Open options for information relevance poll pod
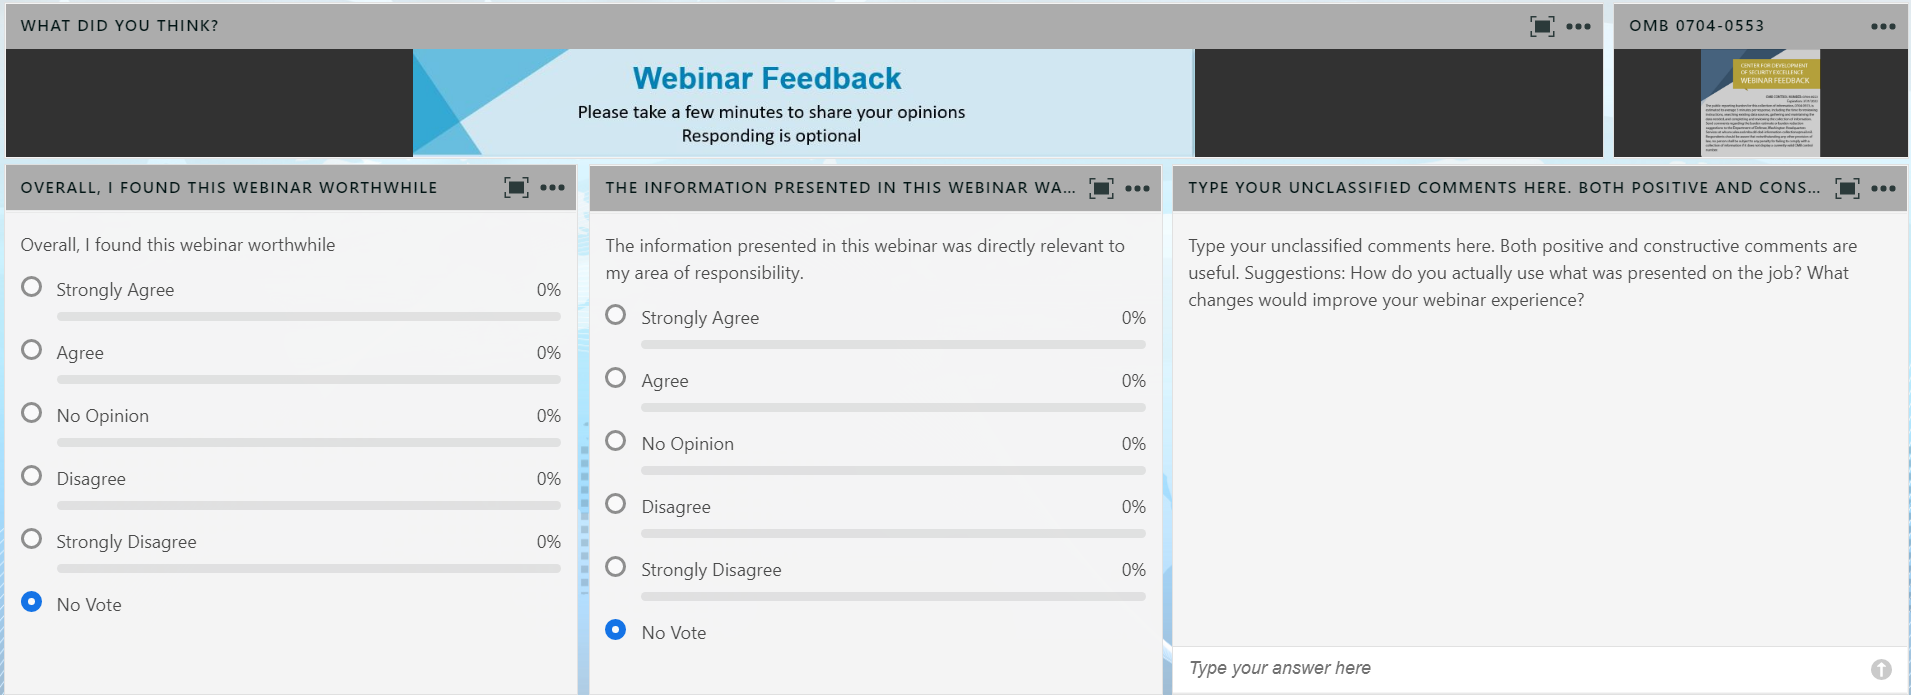The height and width of the screenshot is (695, 1911). 1137,188
